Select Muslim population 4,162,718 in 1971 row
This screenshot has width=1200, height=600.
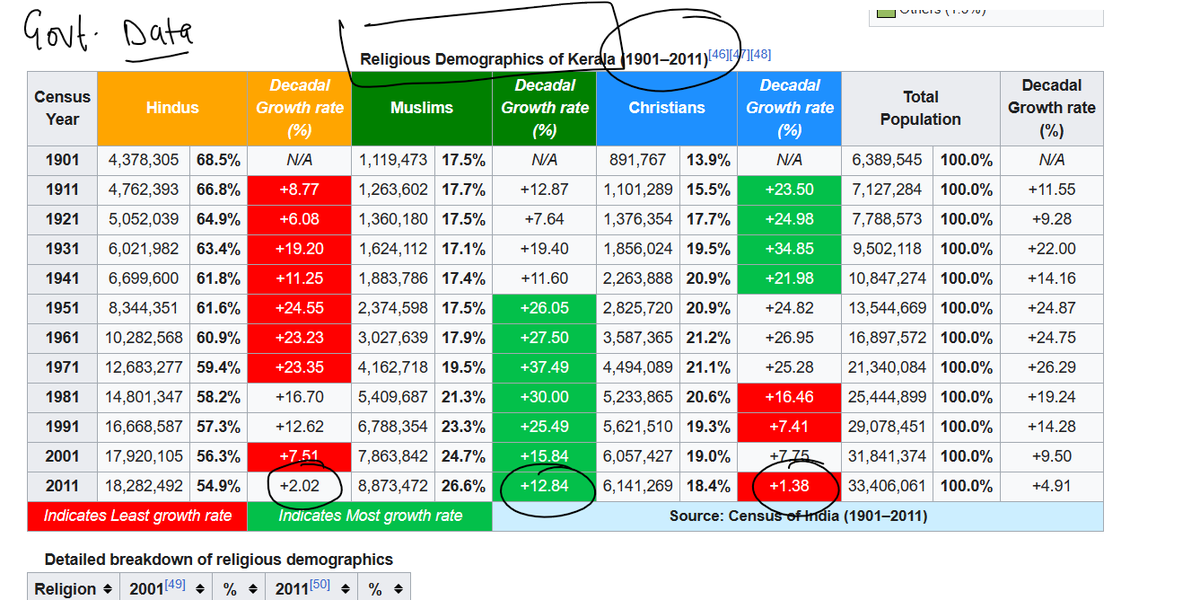(392, 367)
